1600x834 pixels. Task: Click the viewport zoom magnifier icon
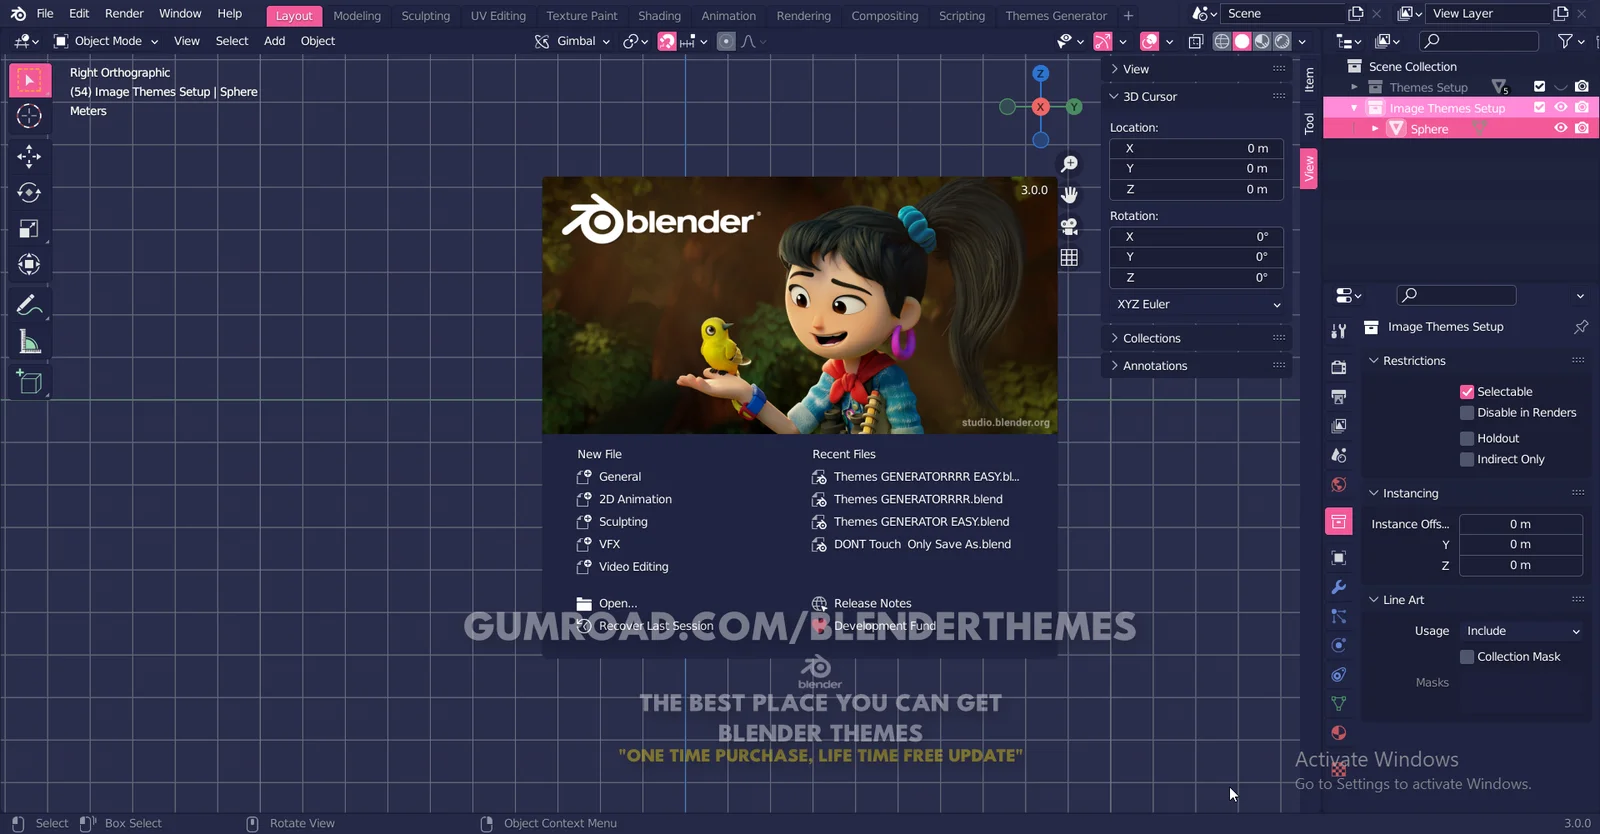coord(1069,164)
